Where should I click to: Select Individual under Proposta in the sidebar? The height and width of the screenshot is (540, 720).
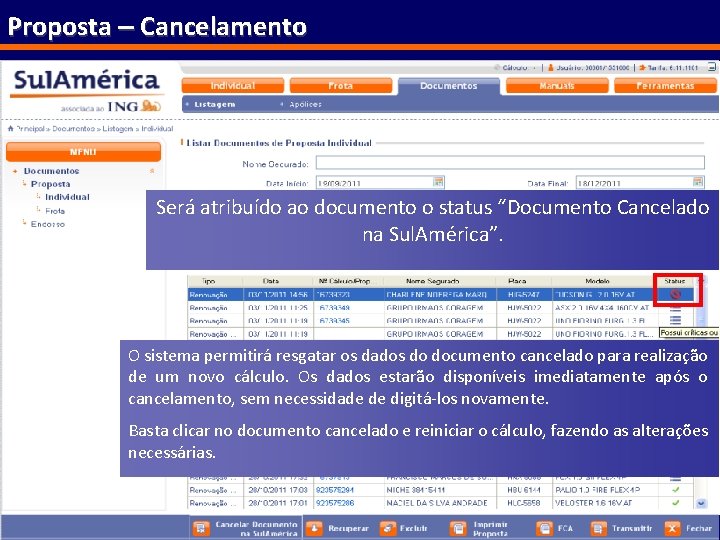pos(67,197)
